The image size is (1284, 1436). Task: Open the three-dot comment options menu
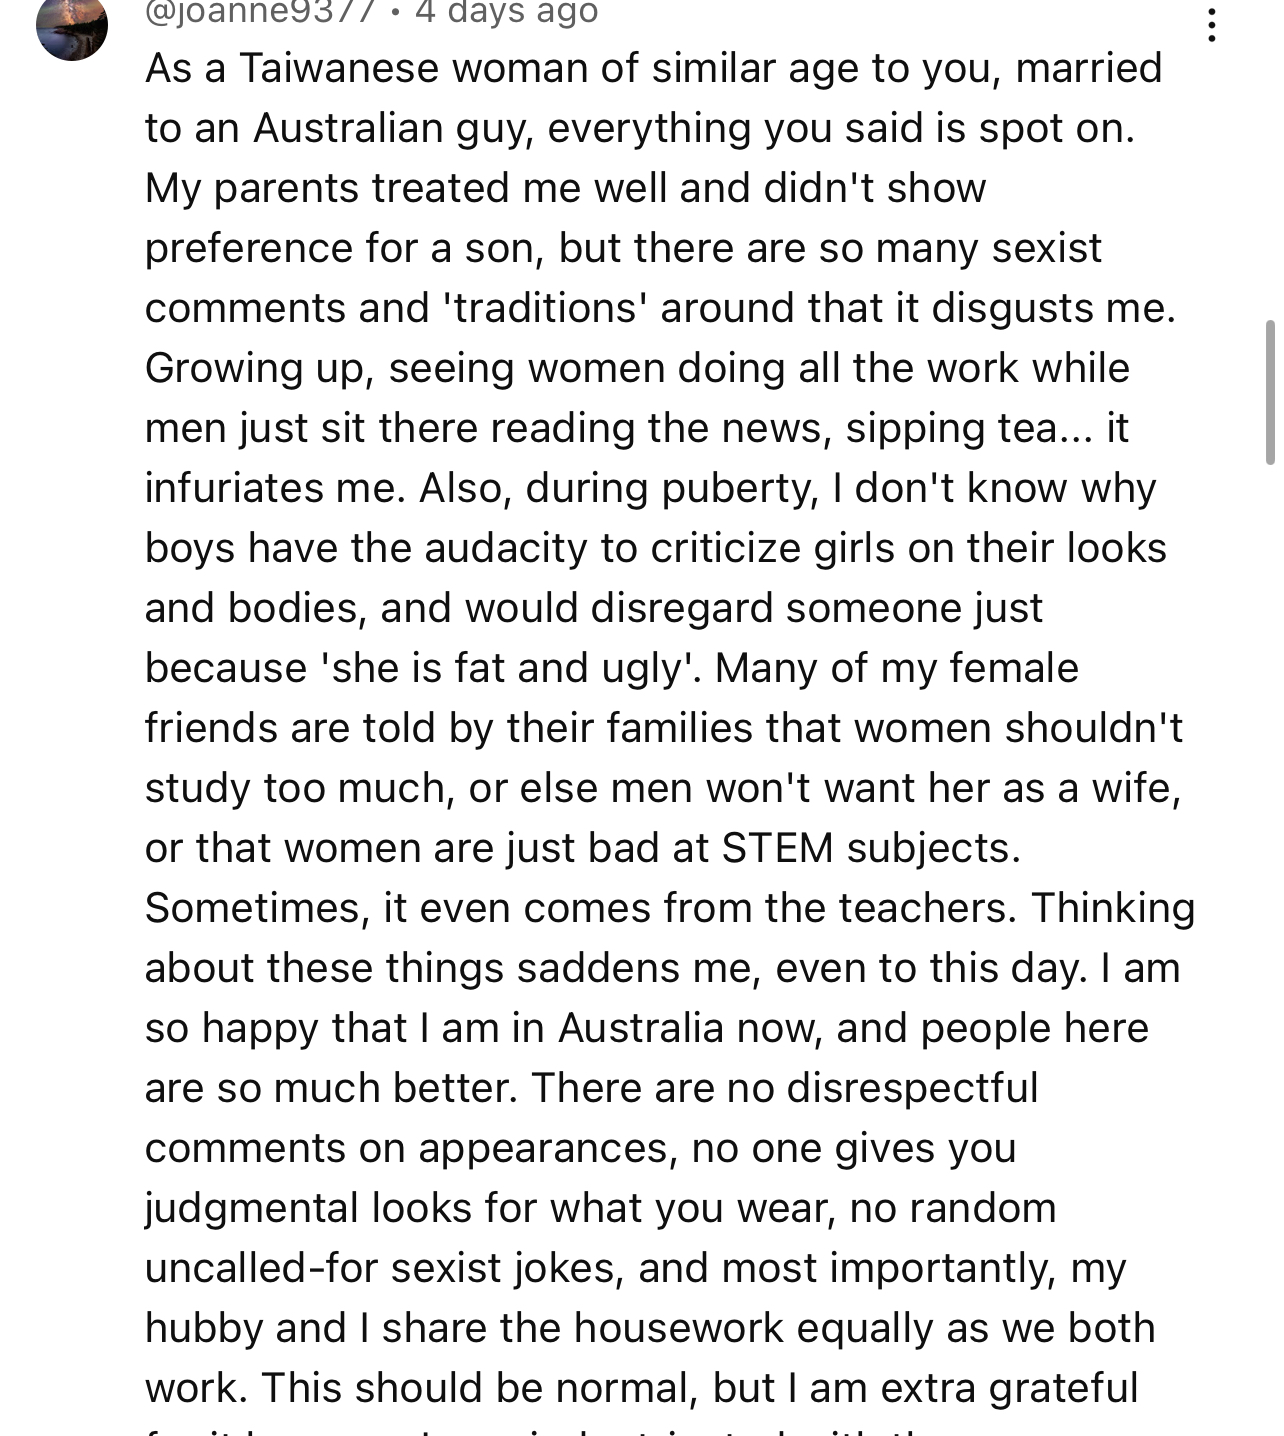point(1211,24)
